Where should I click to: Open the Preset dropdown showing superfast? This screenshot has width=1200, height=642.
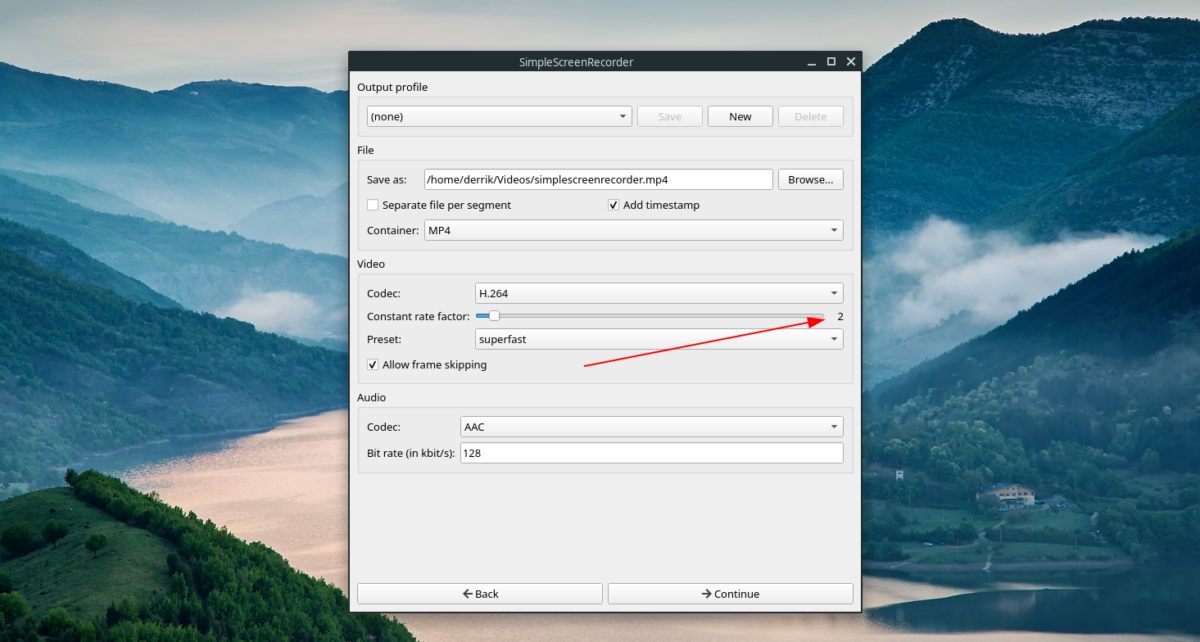[659, 340]
